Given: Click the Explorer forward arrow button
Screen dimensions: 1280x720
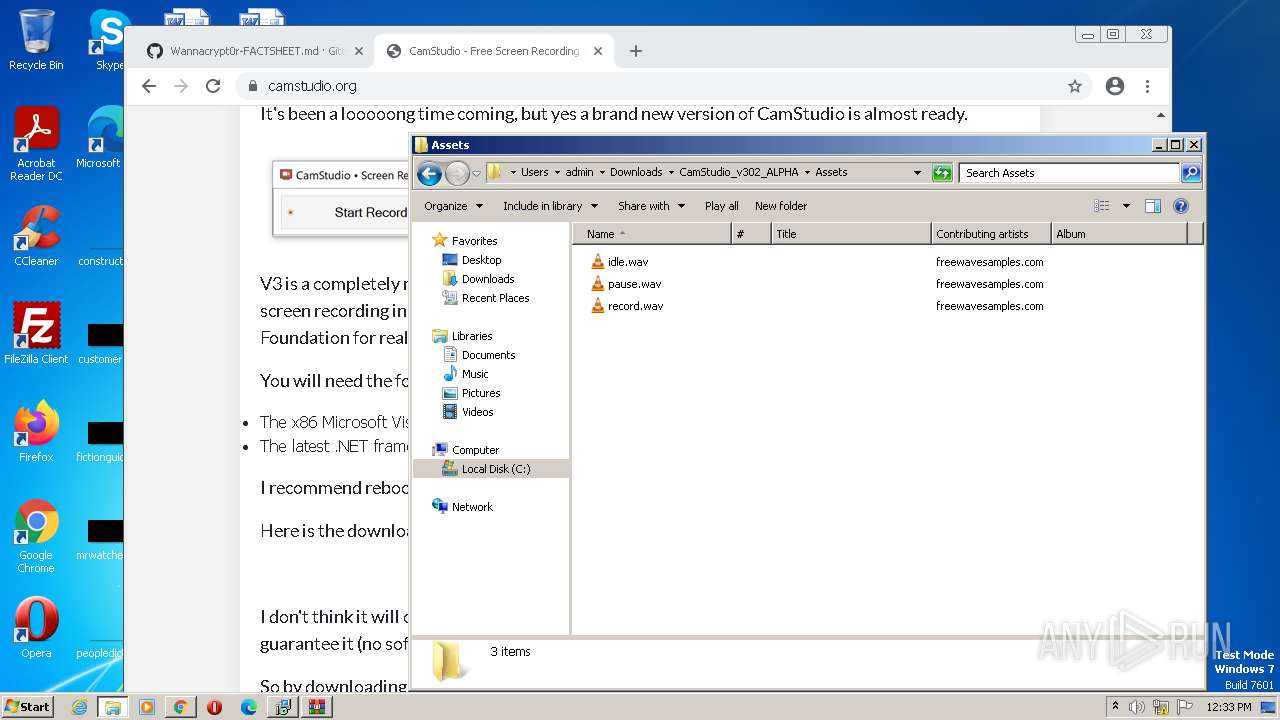Looking at the screenshot, I should coord(457,173).
